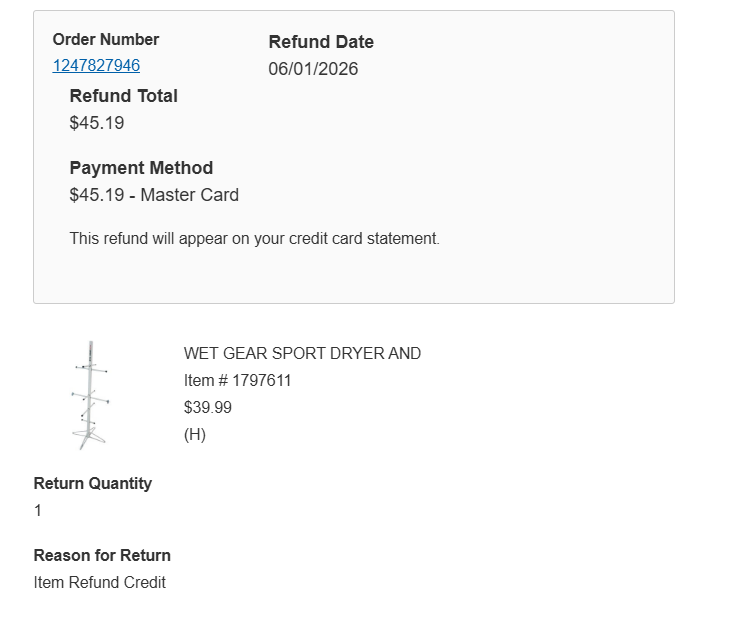Image resolution: width=745 pixels, height=631 pixels.
Task: Click the $45.19 amount beside Master Card
Action: [x=97, y=195]
